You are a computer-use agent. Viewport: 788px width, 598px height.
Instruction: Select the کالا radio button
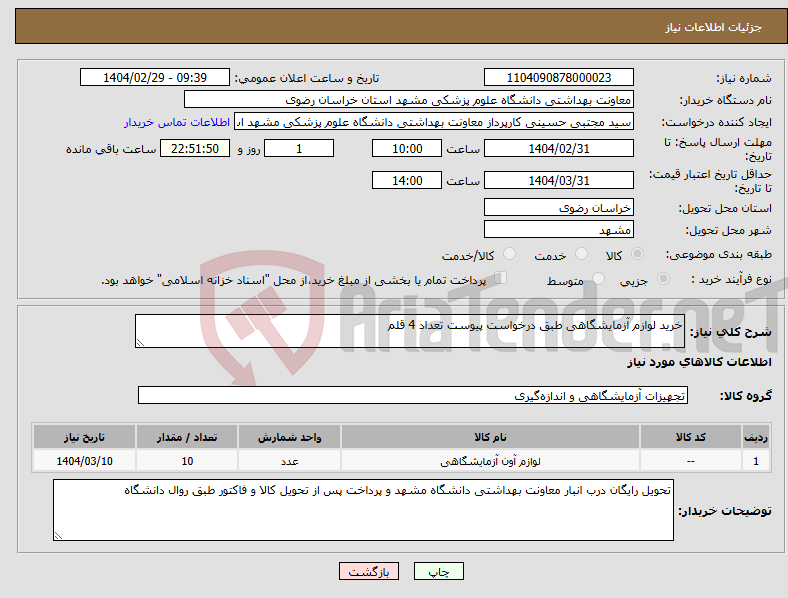[x=637, y=254]
